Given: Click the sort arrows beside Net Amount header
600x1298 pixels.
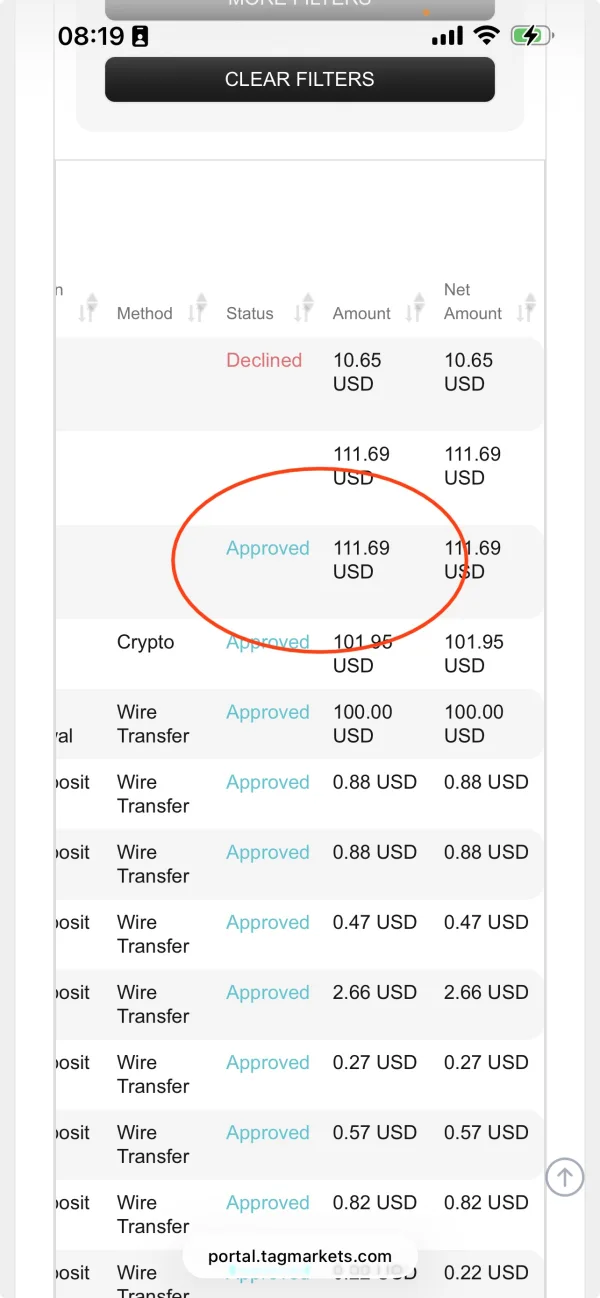Looking at the screenshot, I should coord(527,306).
